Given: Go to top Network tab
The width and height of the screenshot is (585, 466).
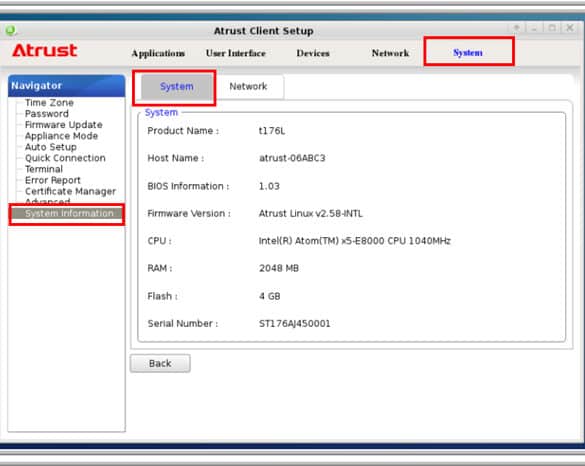Looking at the screenshot, I should [x=390, y=53].
